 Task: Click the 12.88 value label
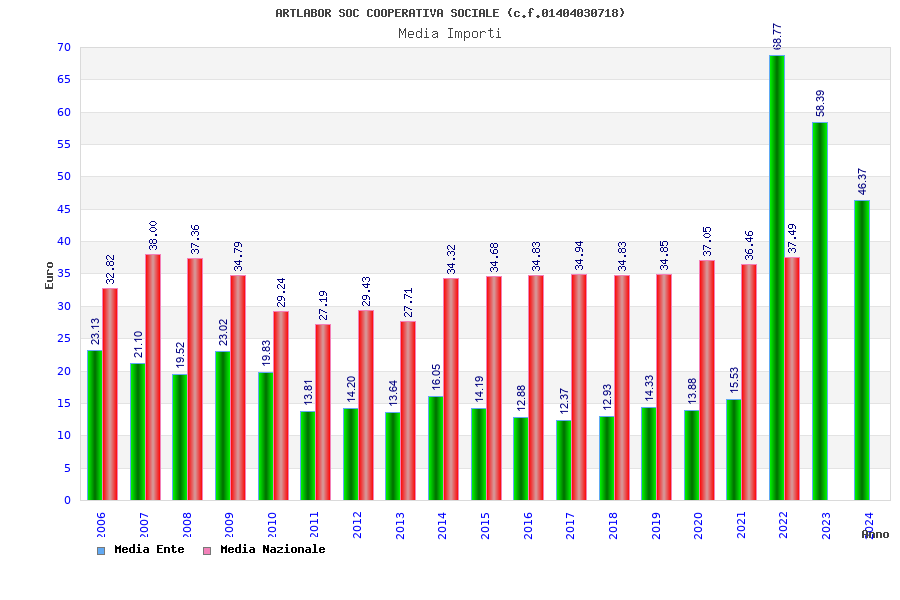tap(521, 398)
